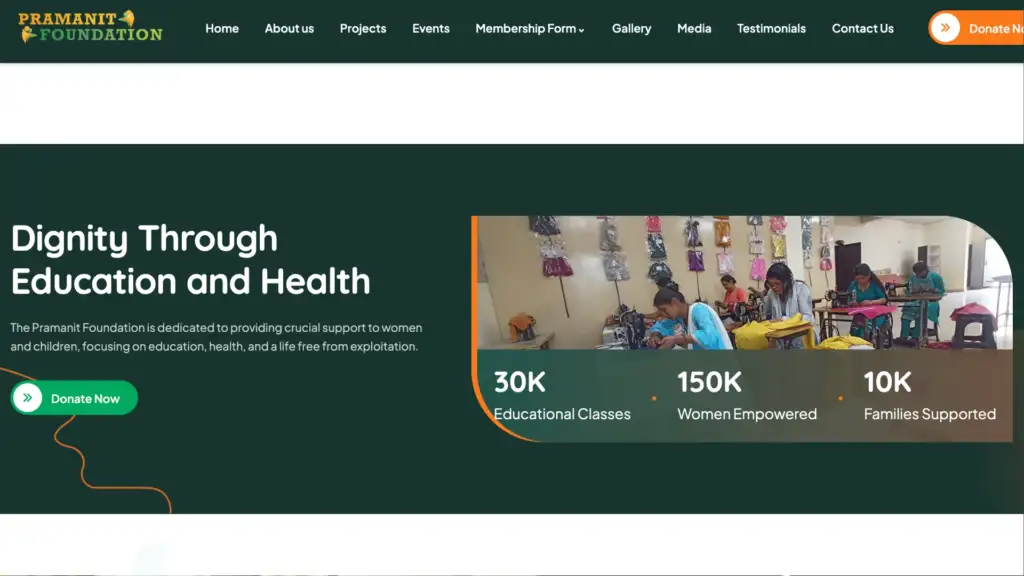This screenshot has height=576, width=1024.
Task: Expand the Membership Form dropdown
Action: point(523,28)
